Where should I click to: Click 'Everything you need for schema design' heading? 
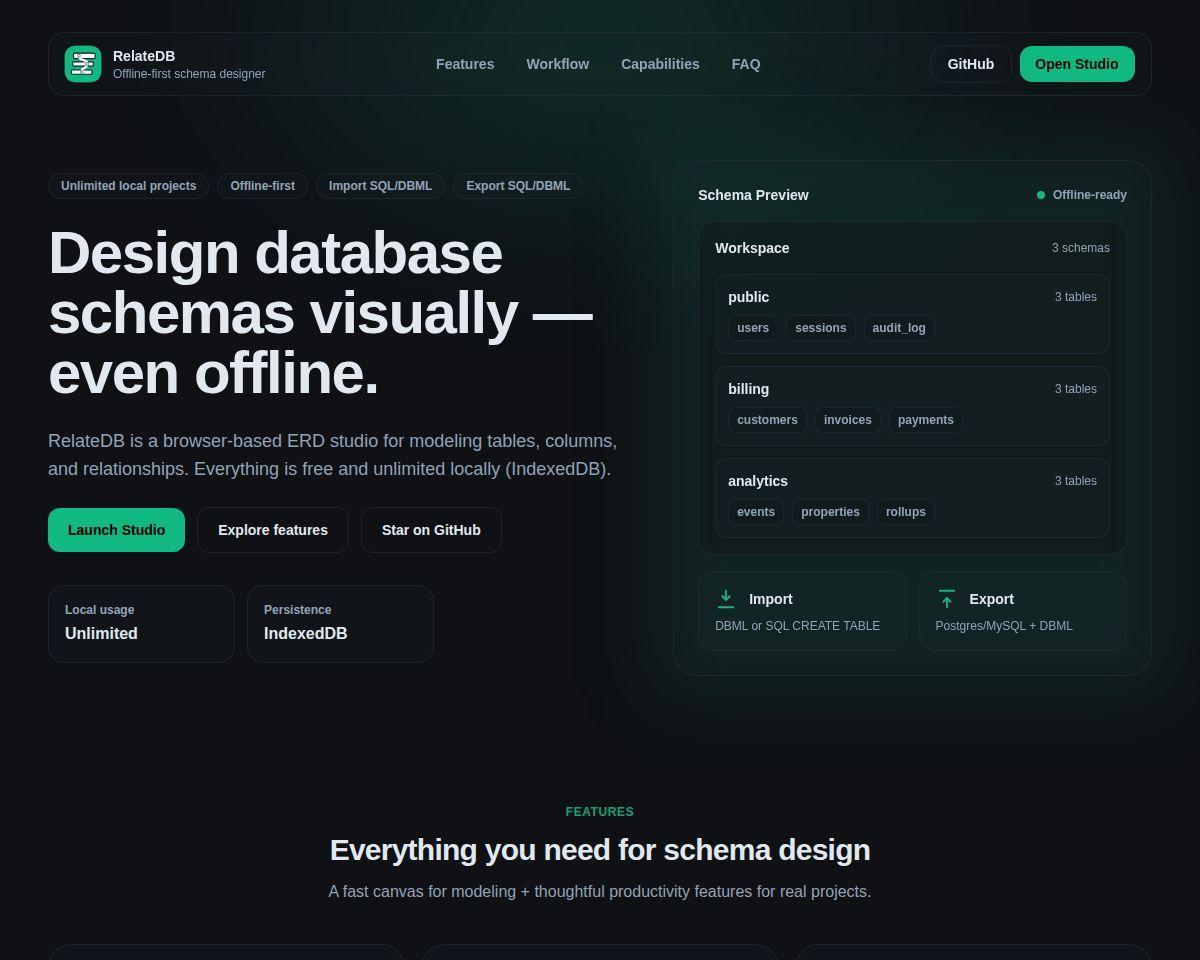point(600,850)
